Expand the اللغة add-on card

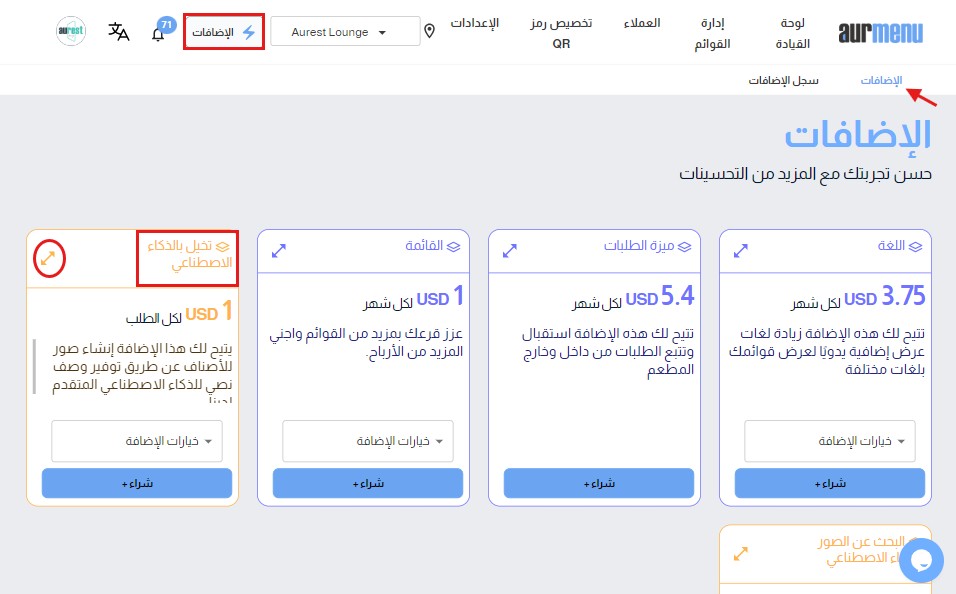[x=741, y=250]
